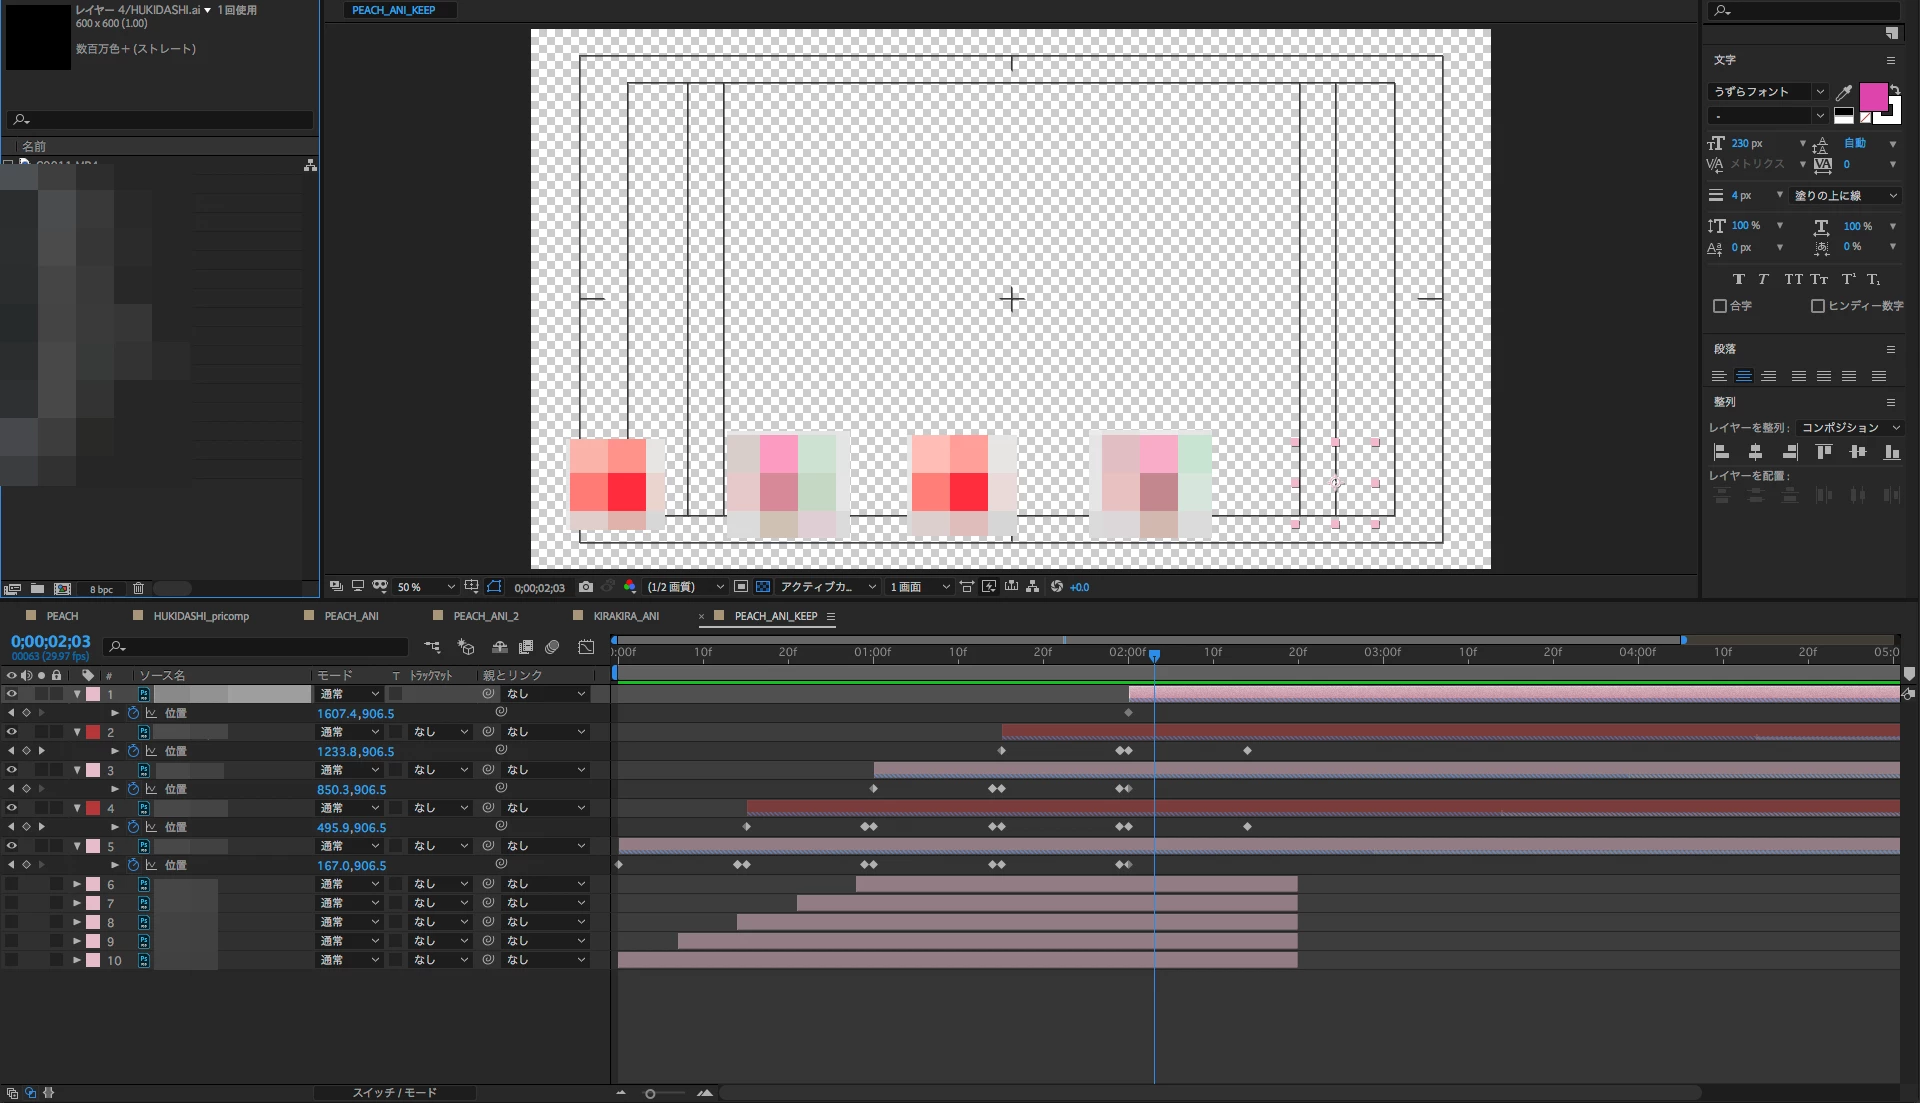Viewport: 1920px width, 1103px height.
Task: Enable motion blur for timeline layers
Action: tap(552, 648)
